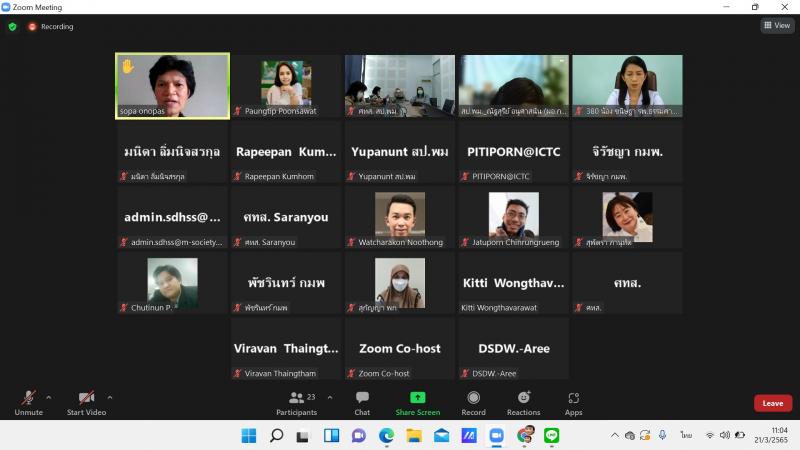800x450 pixels.
Task: Show hidden icons in system tray
Action: [x=614, y=435]
